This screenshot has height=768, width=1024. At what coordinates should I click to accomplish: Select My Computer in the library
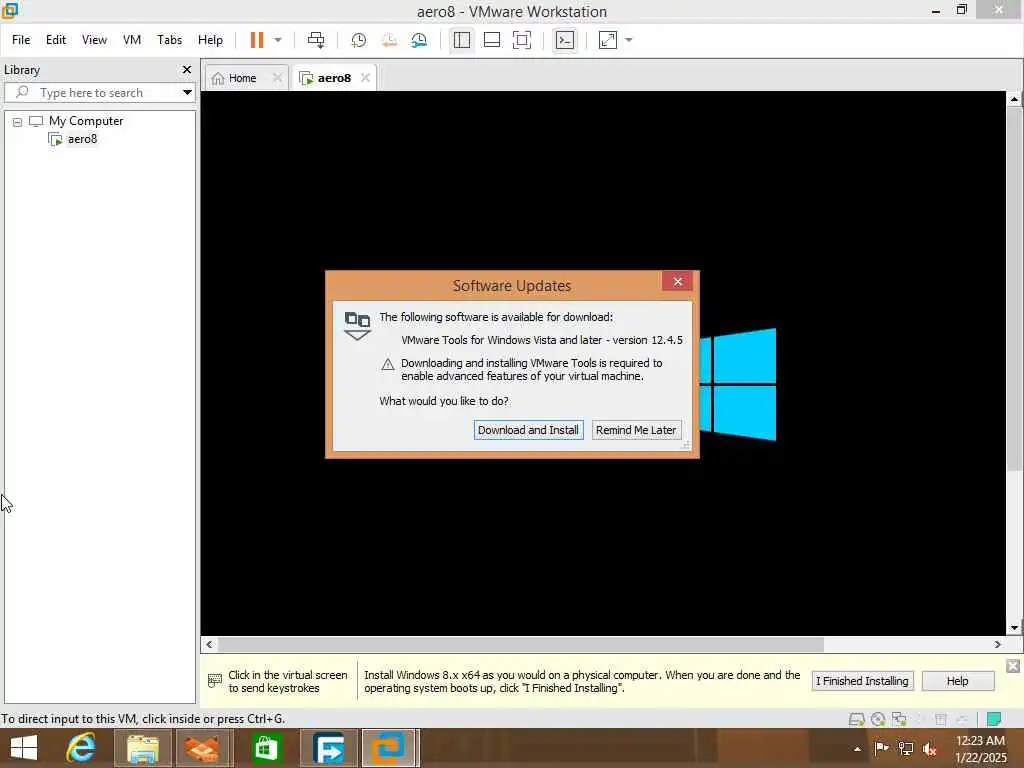tap(86, 121)
